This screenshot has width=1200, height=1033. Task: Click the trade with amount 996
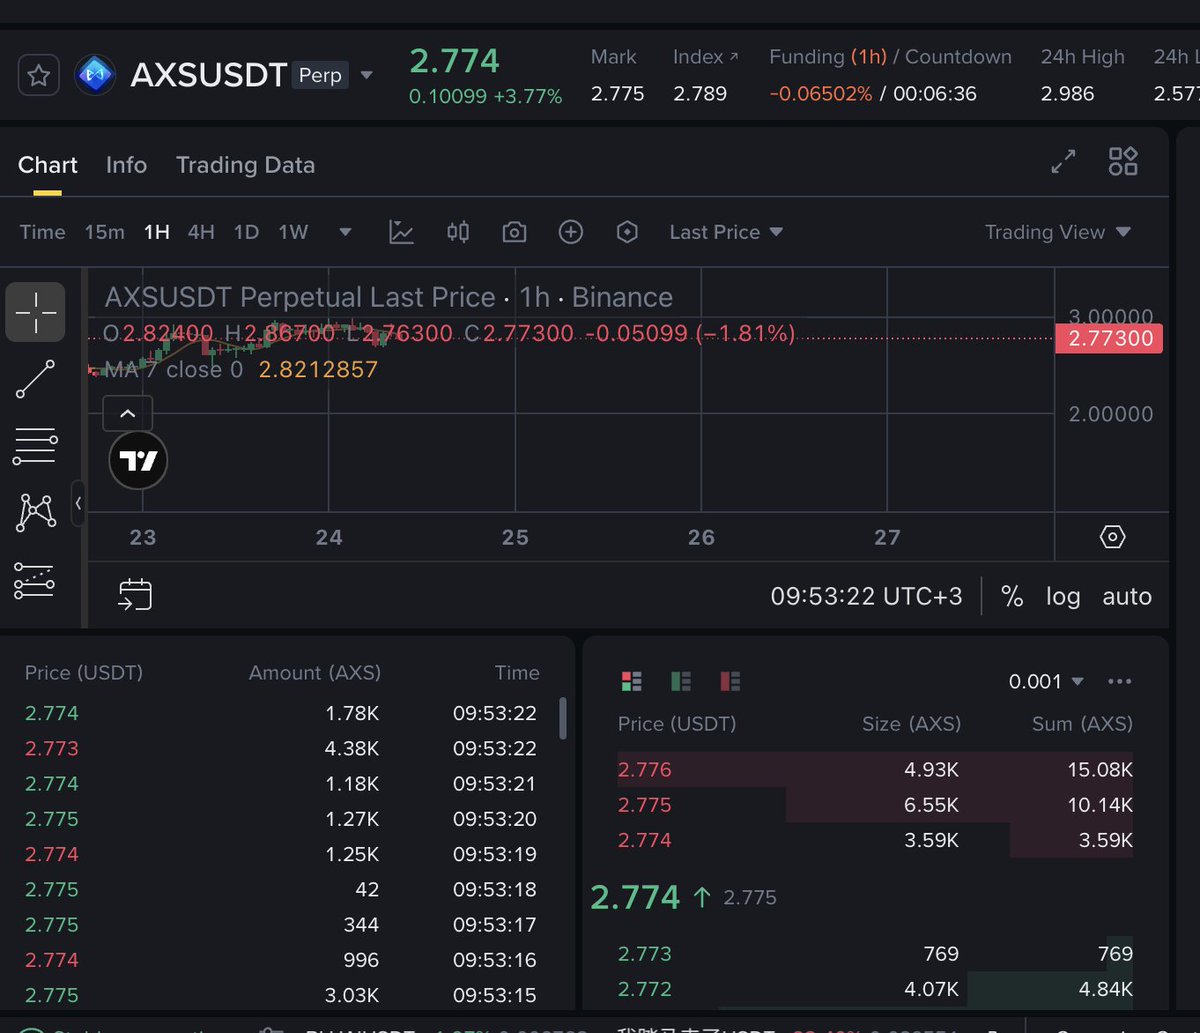281,960
